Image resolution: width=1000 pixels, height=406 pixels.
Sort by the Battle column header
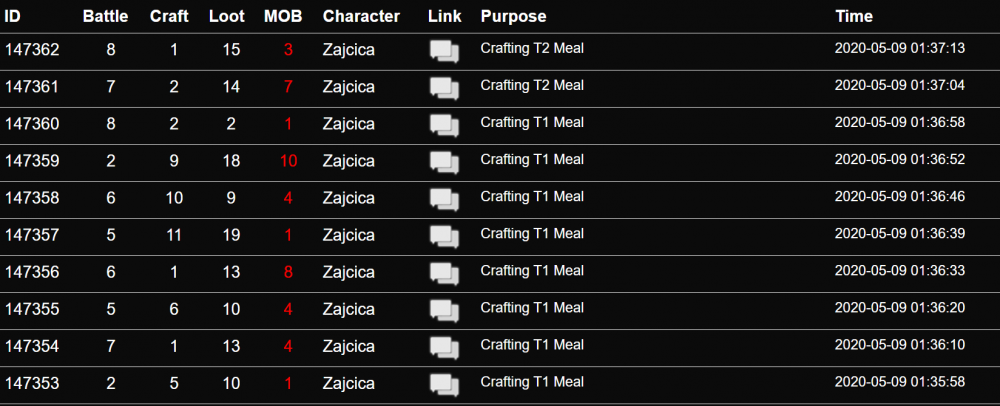click(105, 17)
